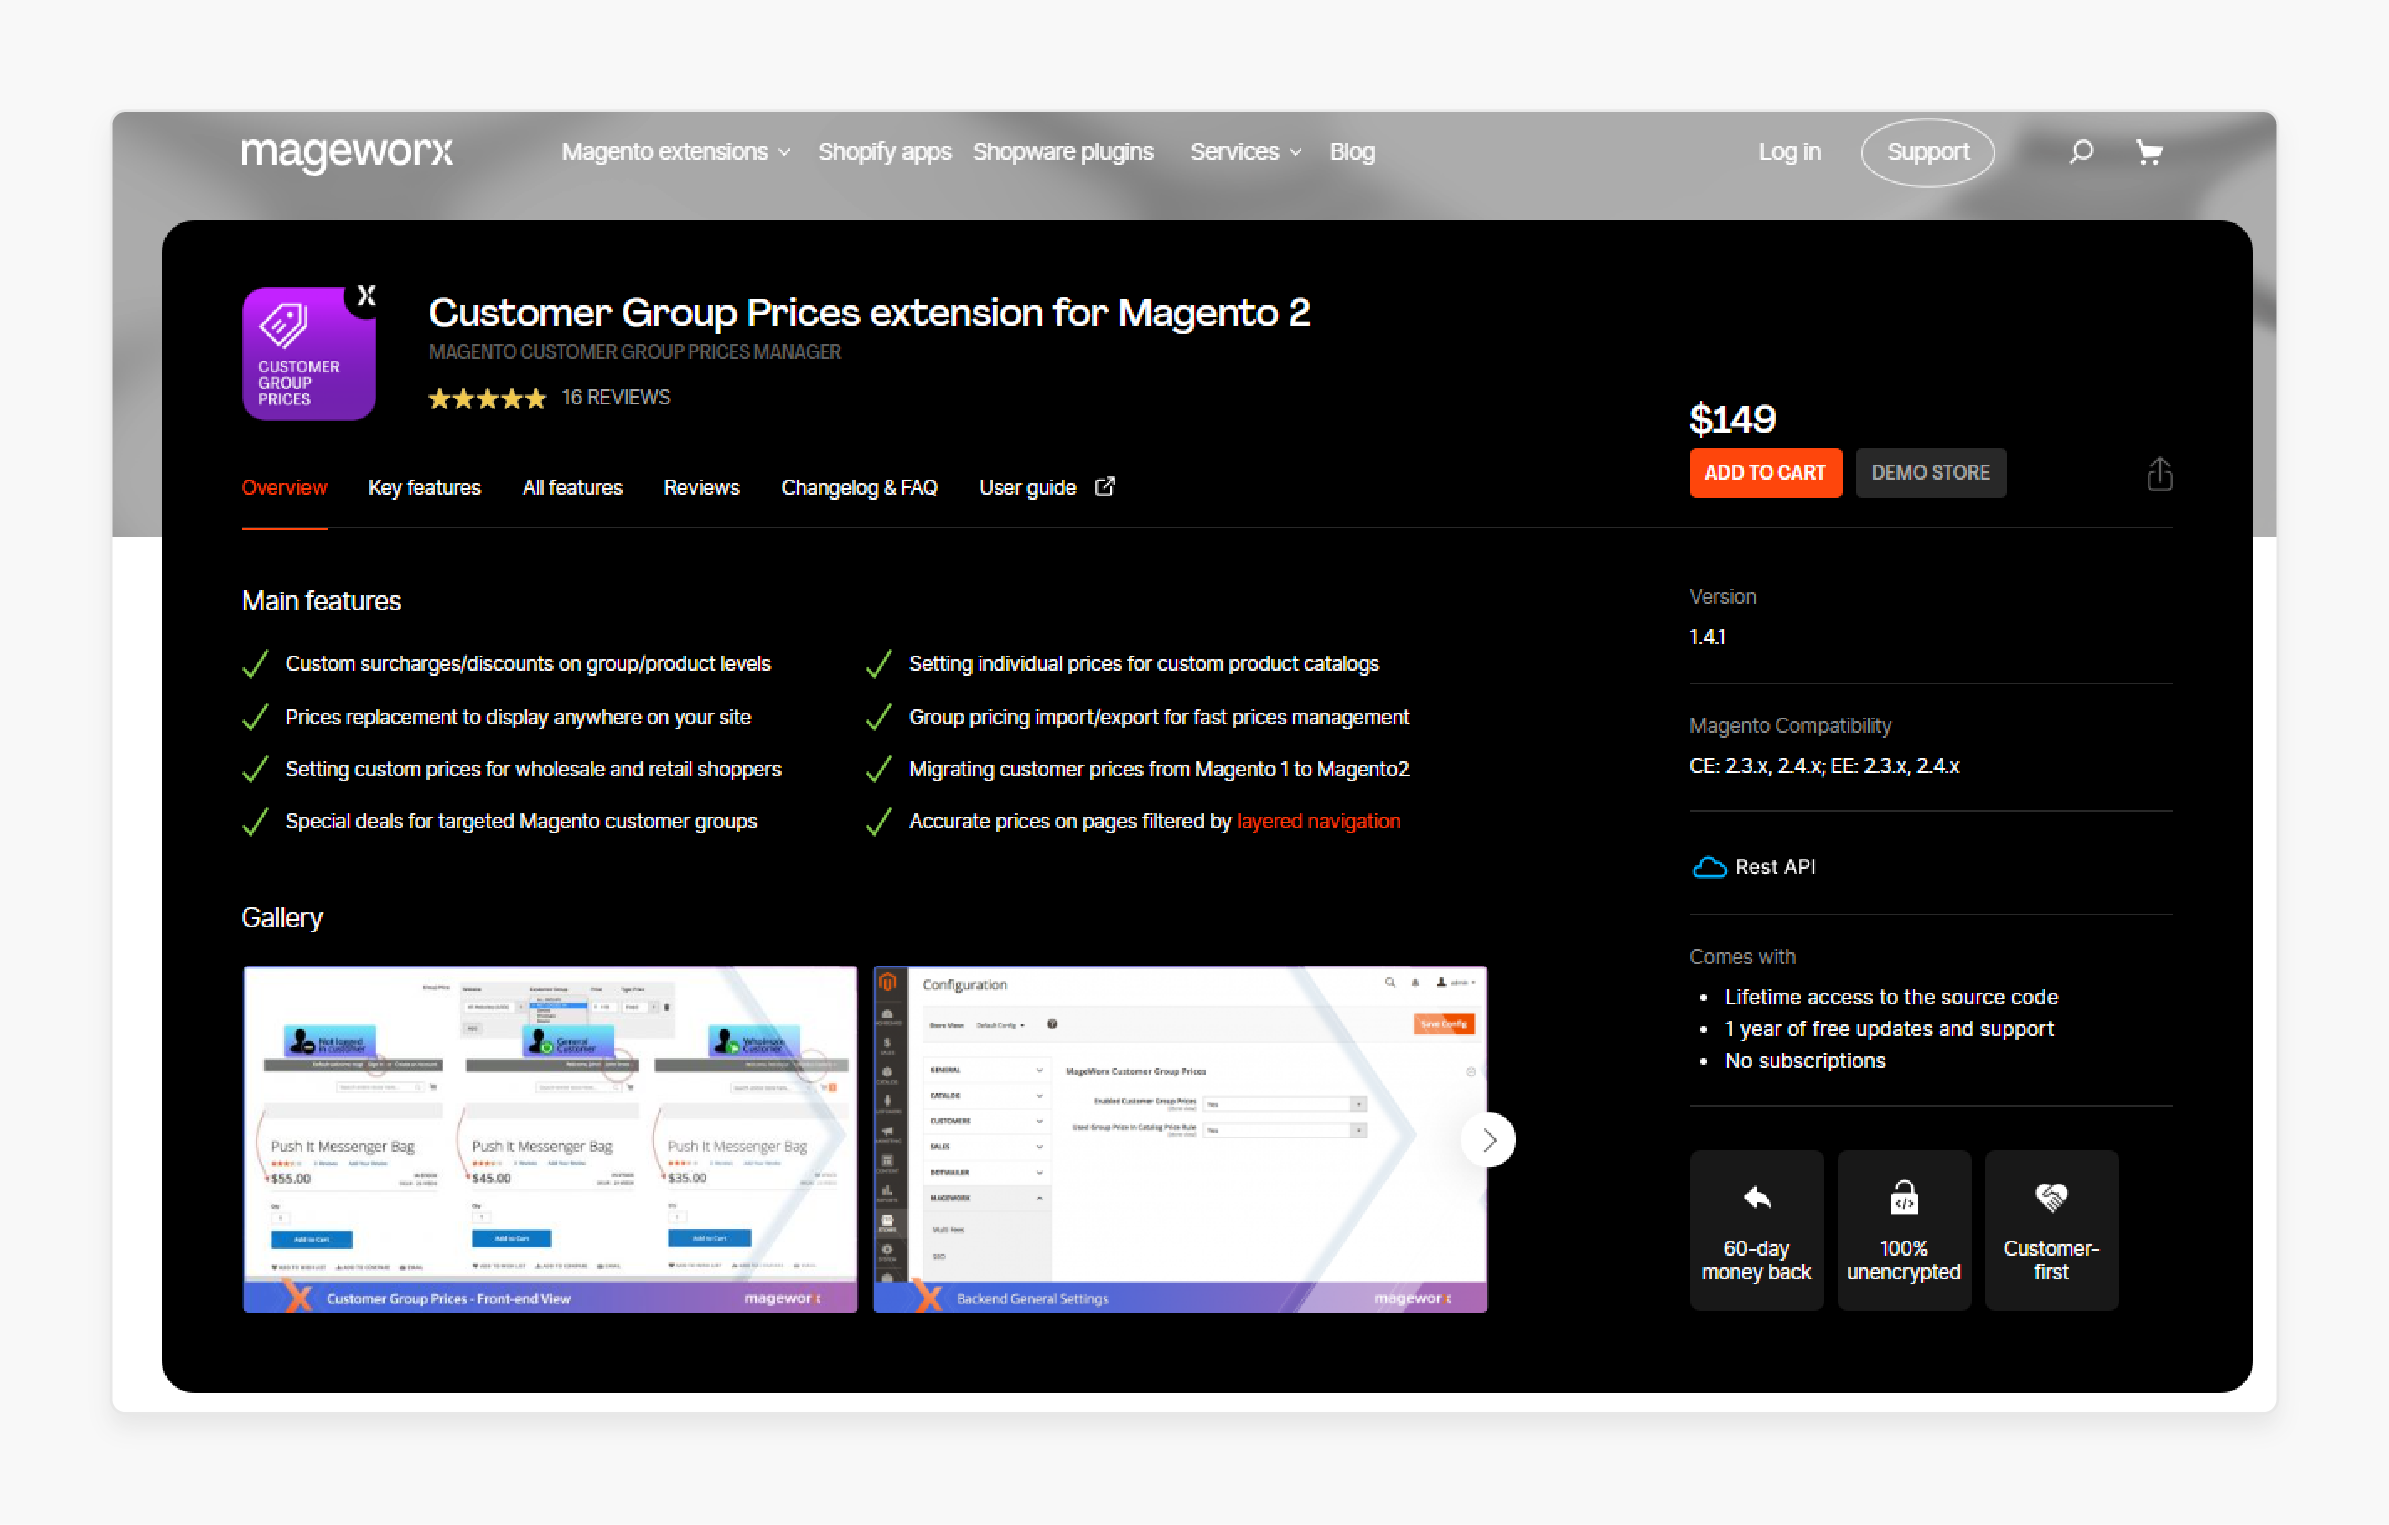Click the external link icon next to User guide
Screen dimensions: 2389x1525
[1105, 487]
